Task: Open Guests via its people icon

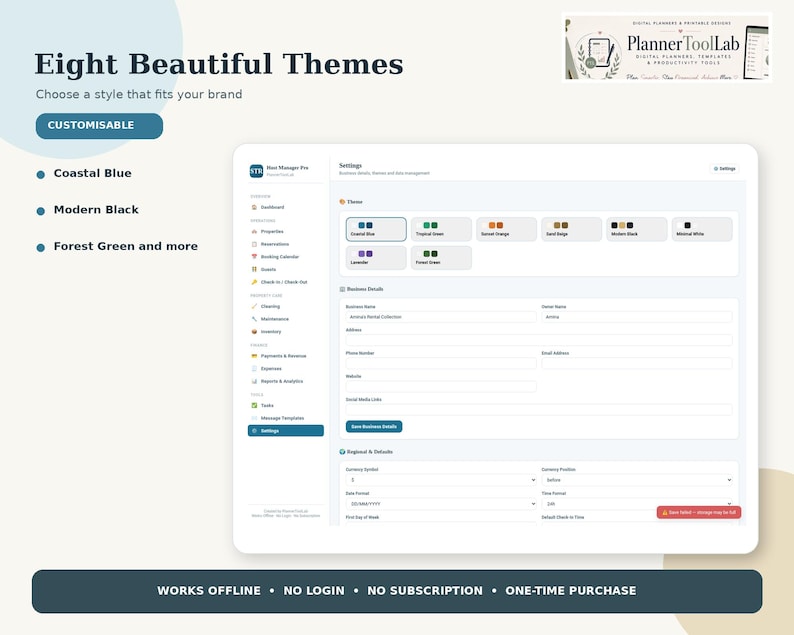Action: pyautogui.click(x=254, y=269)
